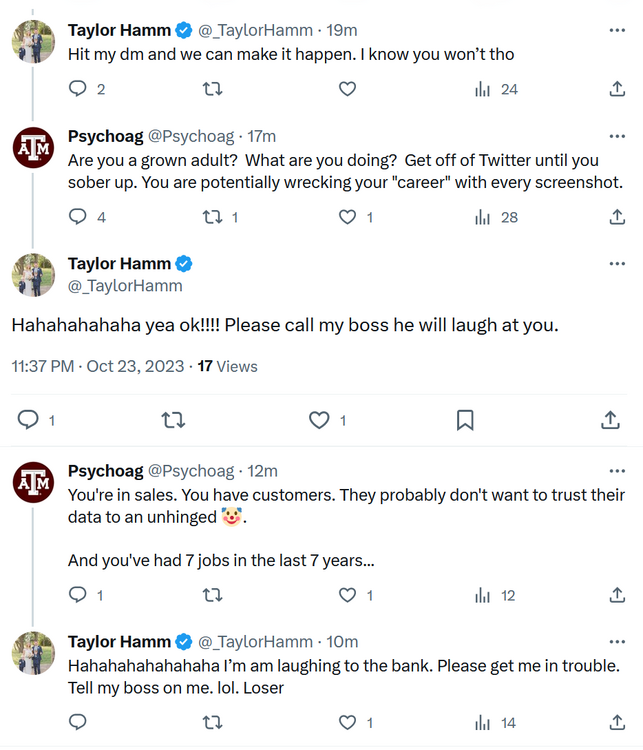The height and width of the screenshot is (750, 643).
Task: Reply to the 'laughing to the bank' tweet
Action: click(78, 722)
